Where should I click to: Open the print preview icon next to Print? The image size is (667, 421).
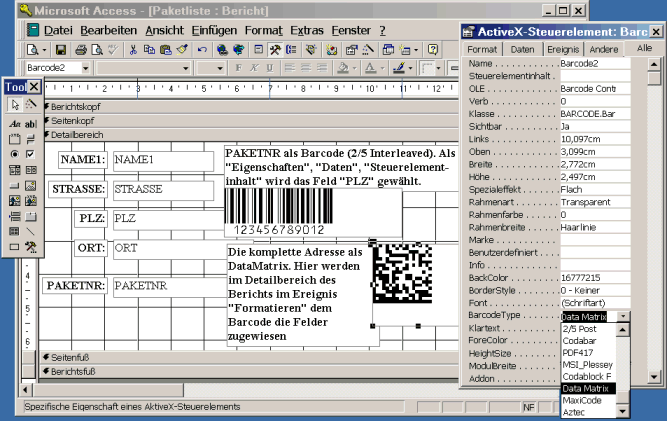coord(97,50)
